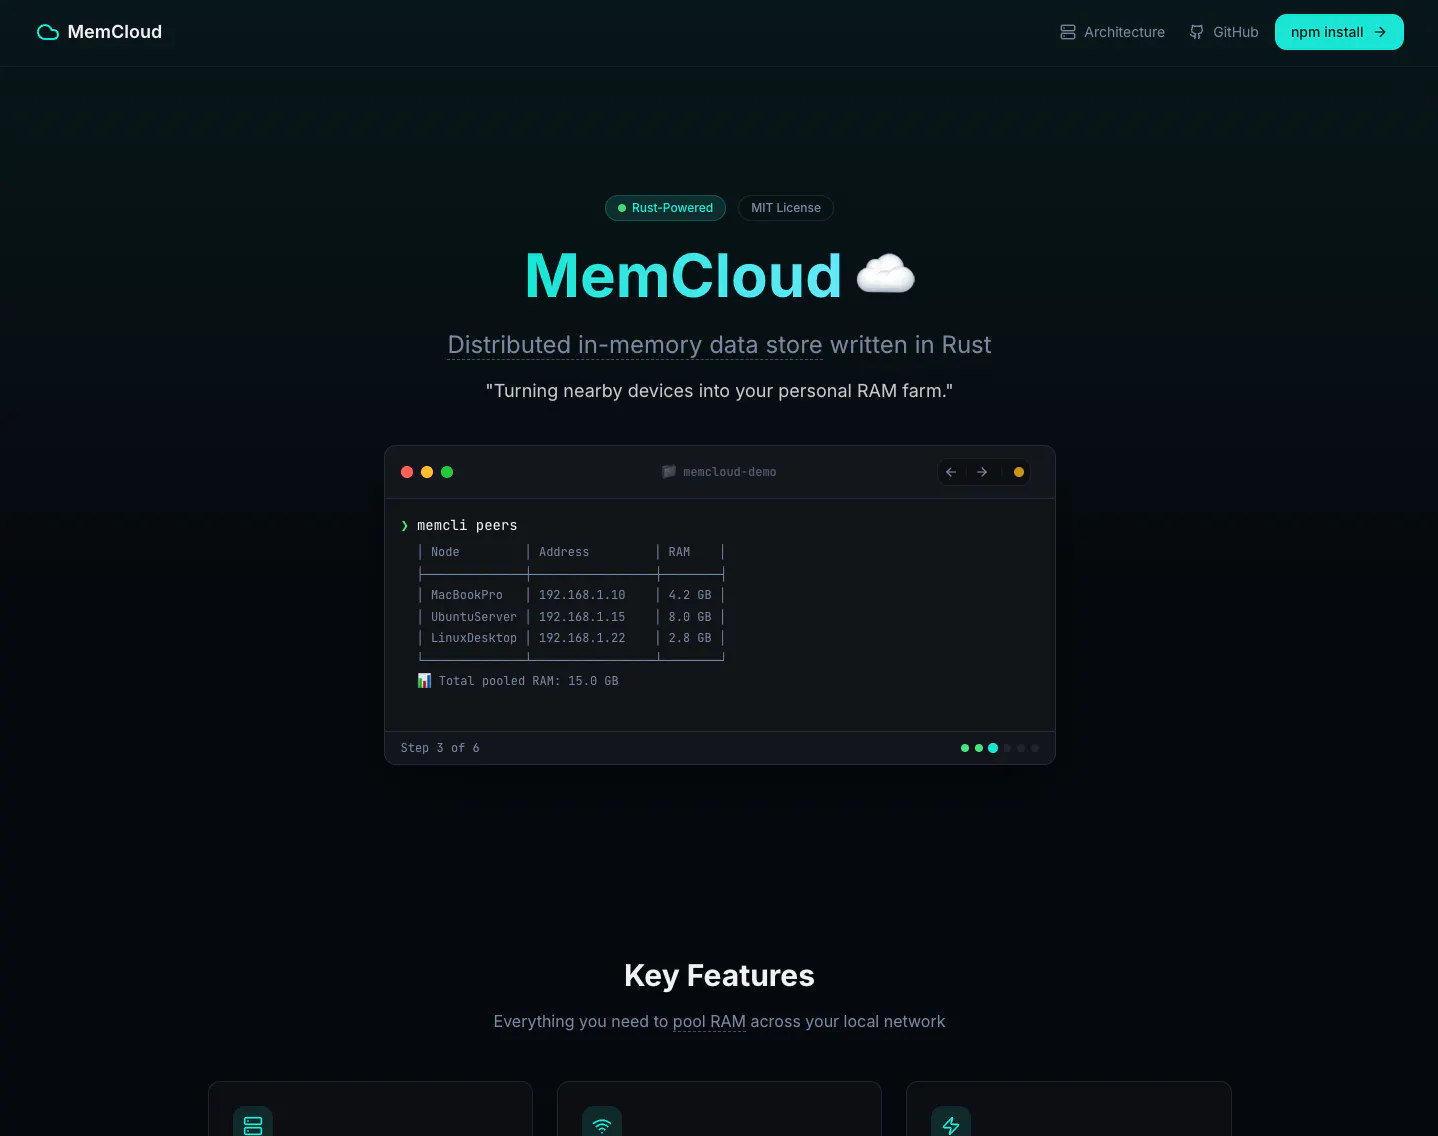Click the memcloud-demo terminal title

coord(730,472)
